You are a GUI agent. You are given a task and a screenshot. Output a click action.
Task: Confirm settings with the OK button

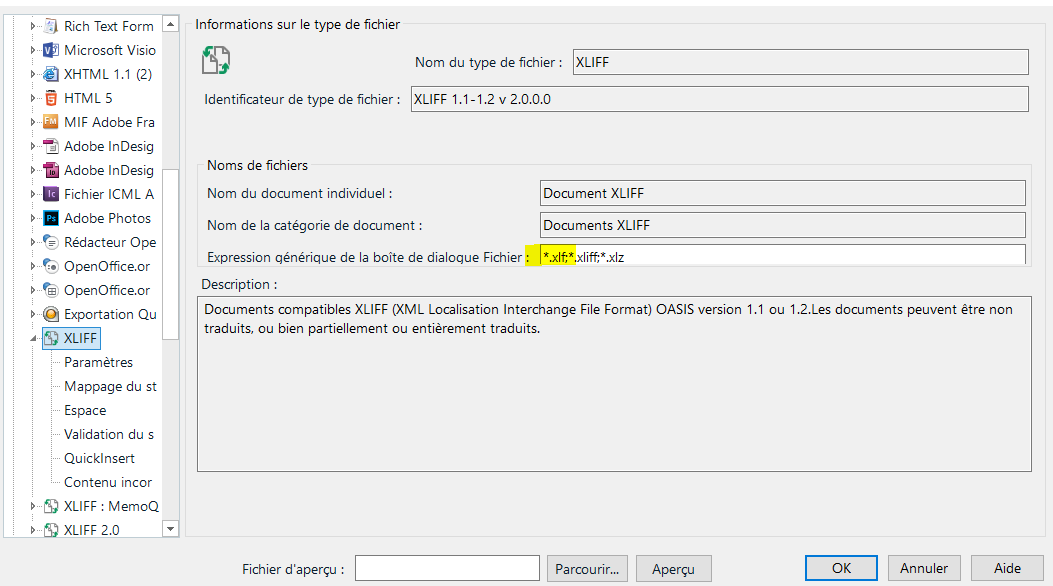click(840, 567)
